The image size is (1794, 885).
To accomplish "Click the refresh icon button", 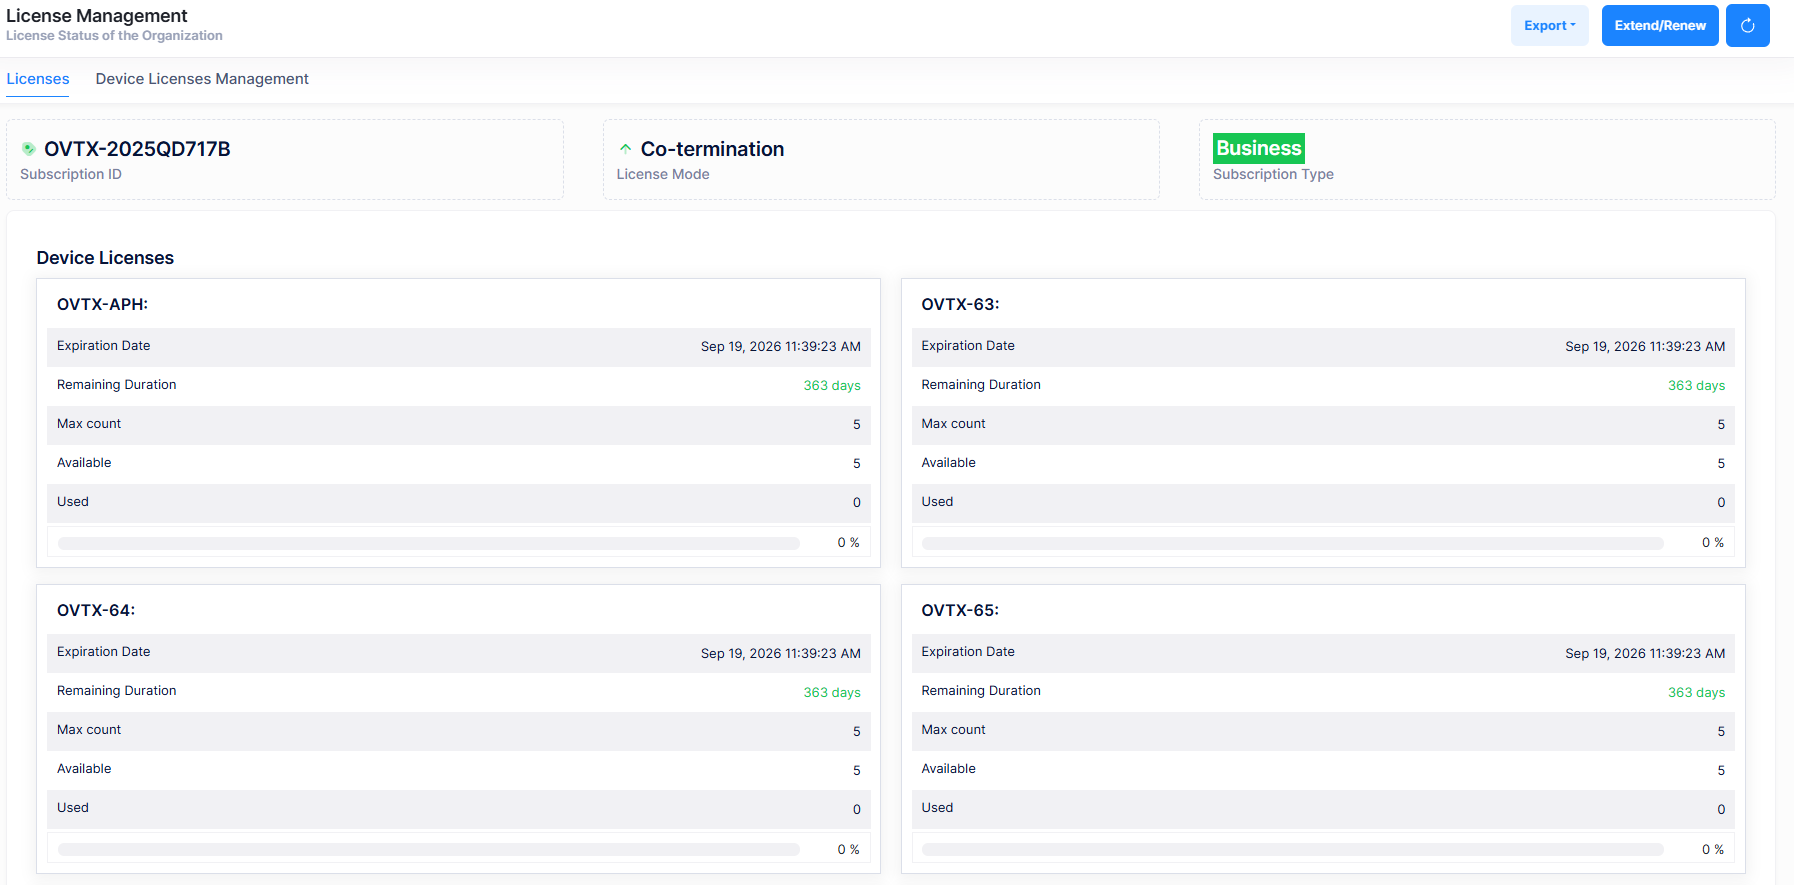I will pyautogui.click(x=1747, y=26).
